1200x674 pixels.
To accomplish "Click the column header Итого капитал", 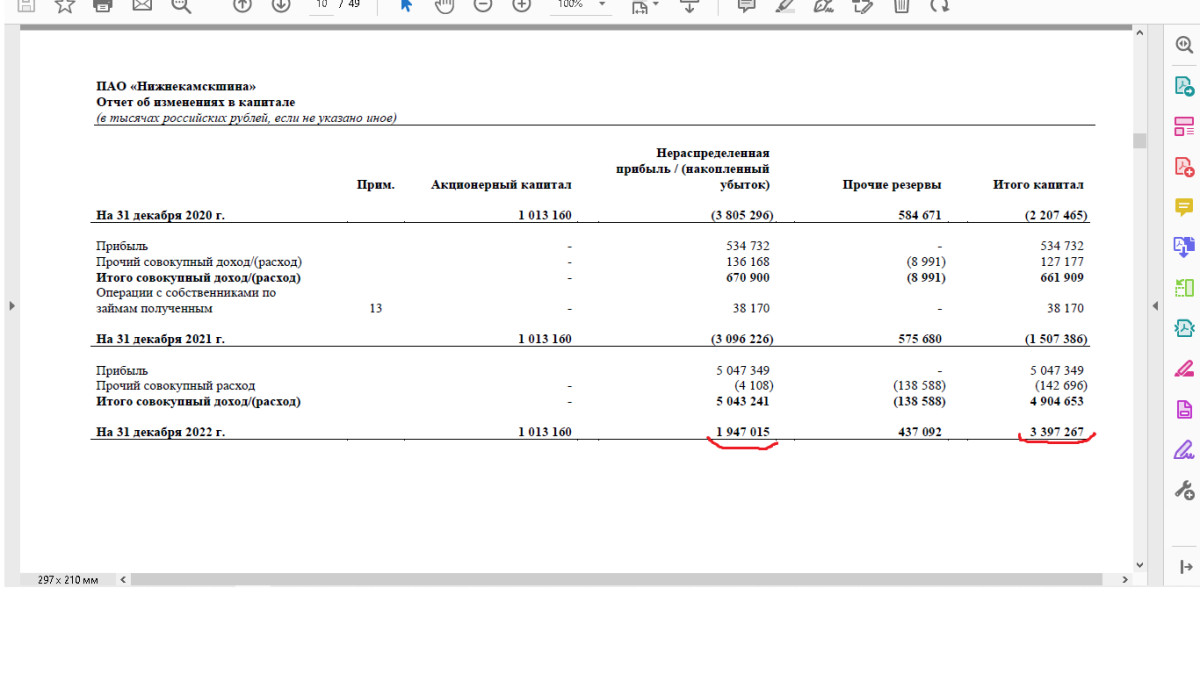I will [1038, 185].
